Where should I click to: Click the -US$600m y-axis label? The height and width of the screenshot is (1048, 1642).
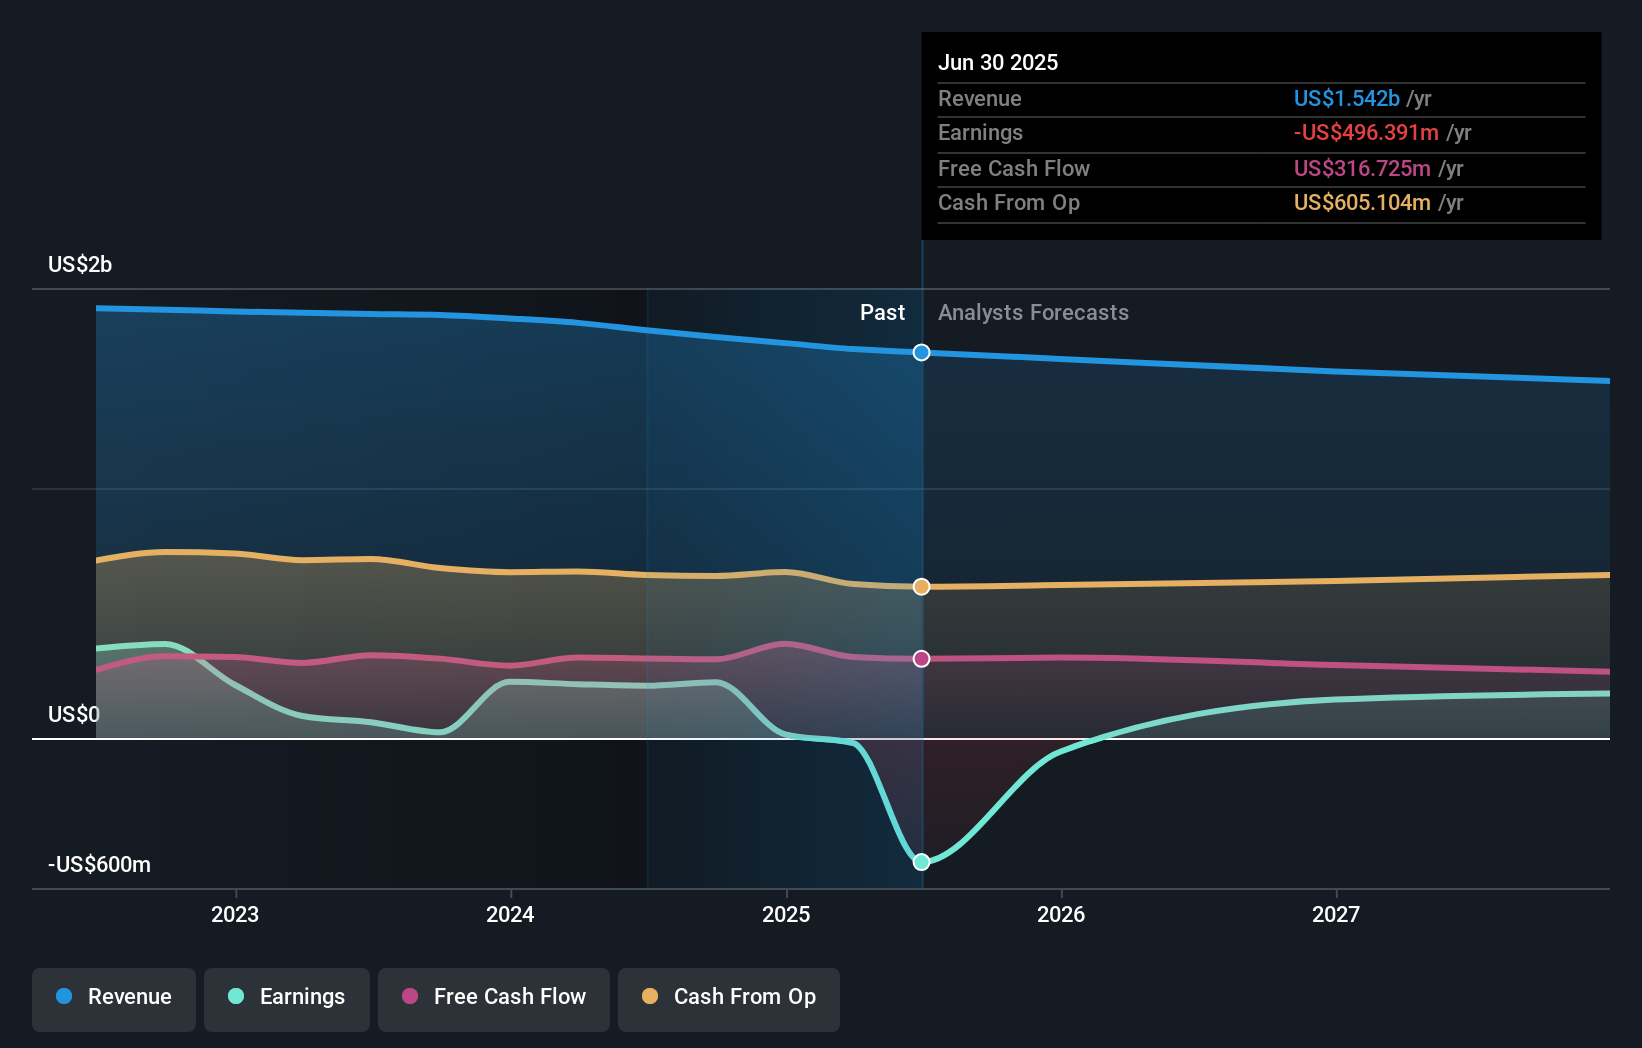(99, 864)
